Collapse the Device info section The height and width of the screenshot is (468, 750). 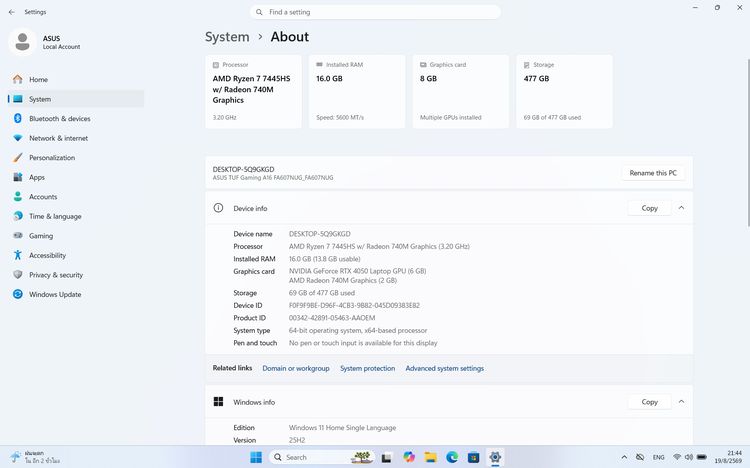[681, 208]
